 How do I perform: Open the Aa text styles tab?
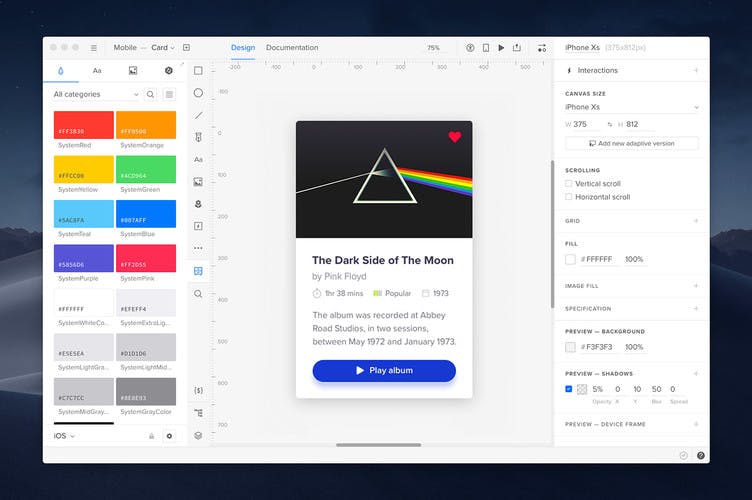[x=97, y=70]
